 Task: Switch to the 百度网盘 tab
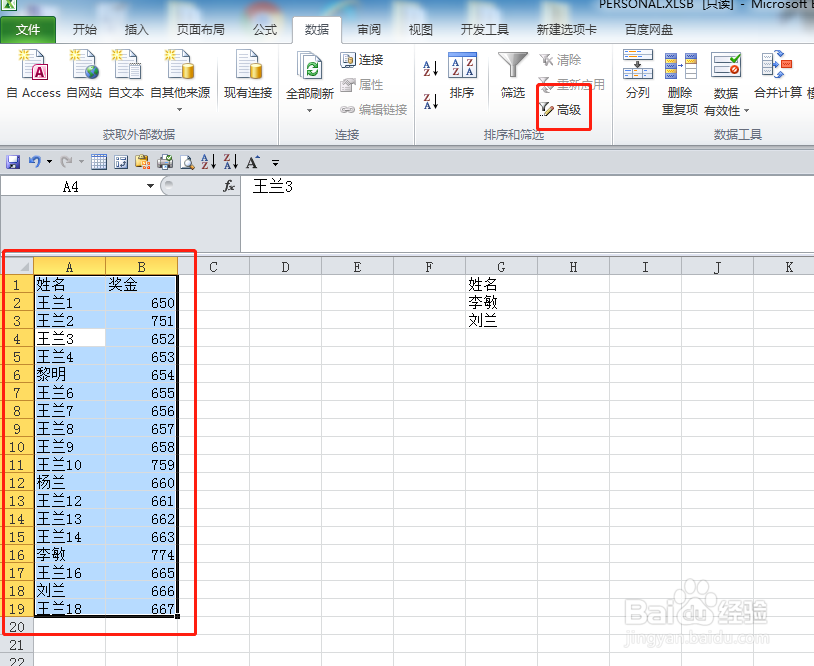(x=648, y=30)
